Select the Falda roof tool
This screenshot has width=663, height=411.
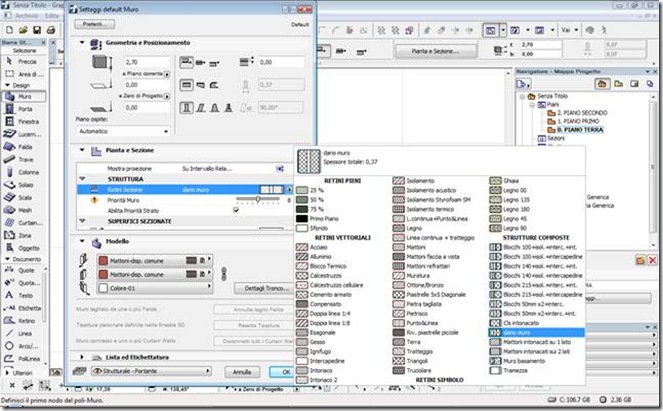[x=23, y=147]
